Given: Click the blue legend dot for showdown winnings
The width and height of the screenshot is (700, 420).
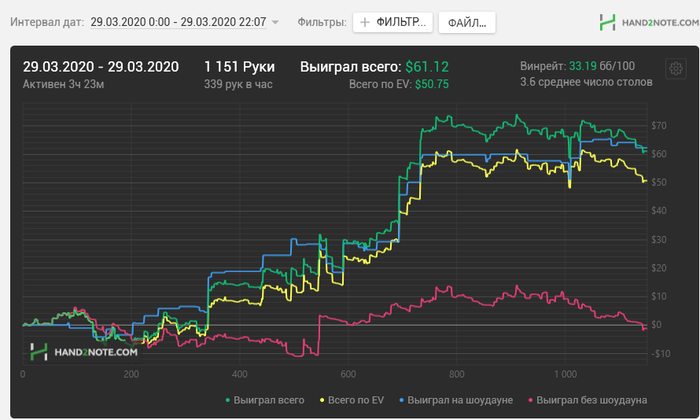Looking at the screenshot, I should pyautogui.click(x=401, y=400).
